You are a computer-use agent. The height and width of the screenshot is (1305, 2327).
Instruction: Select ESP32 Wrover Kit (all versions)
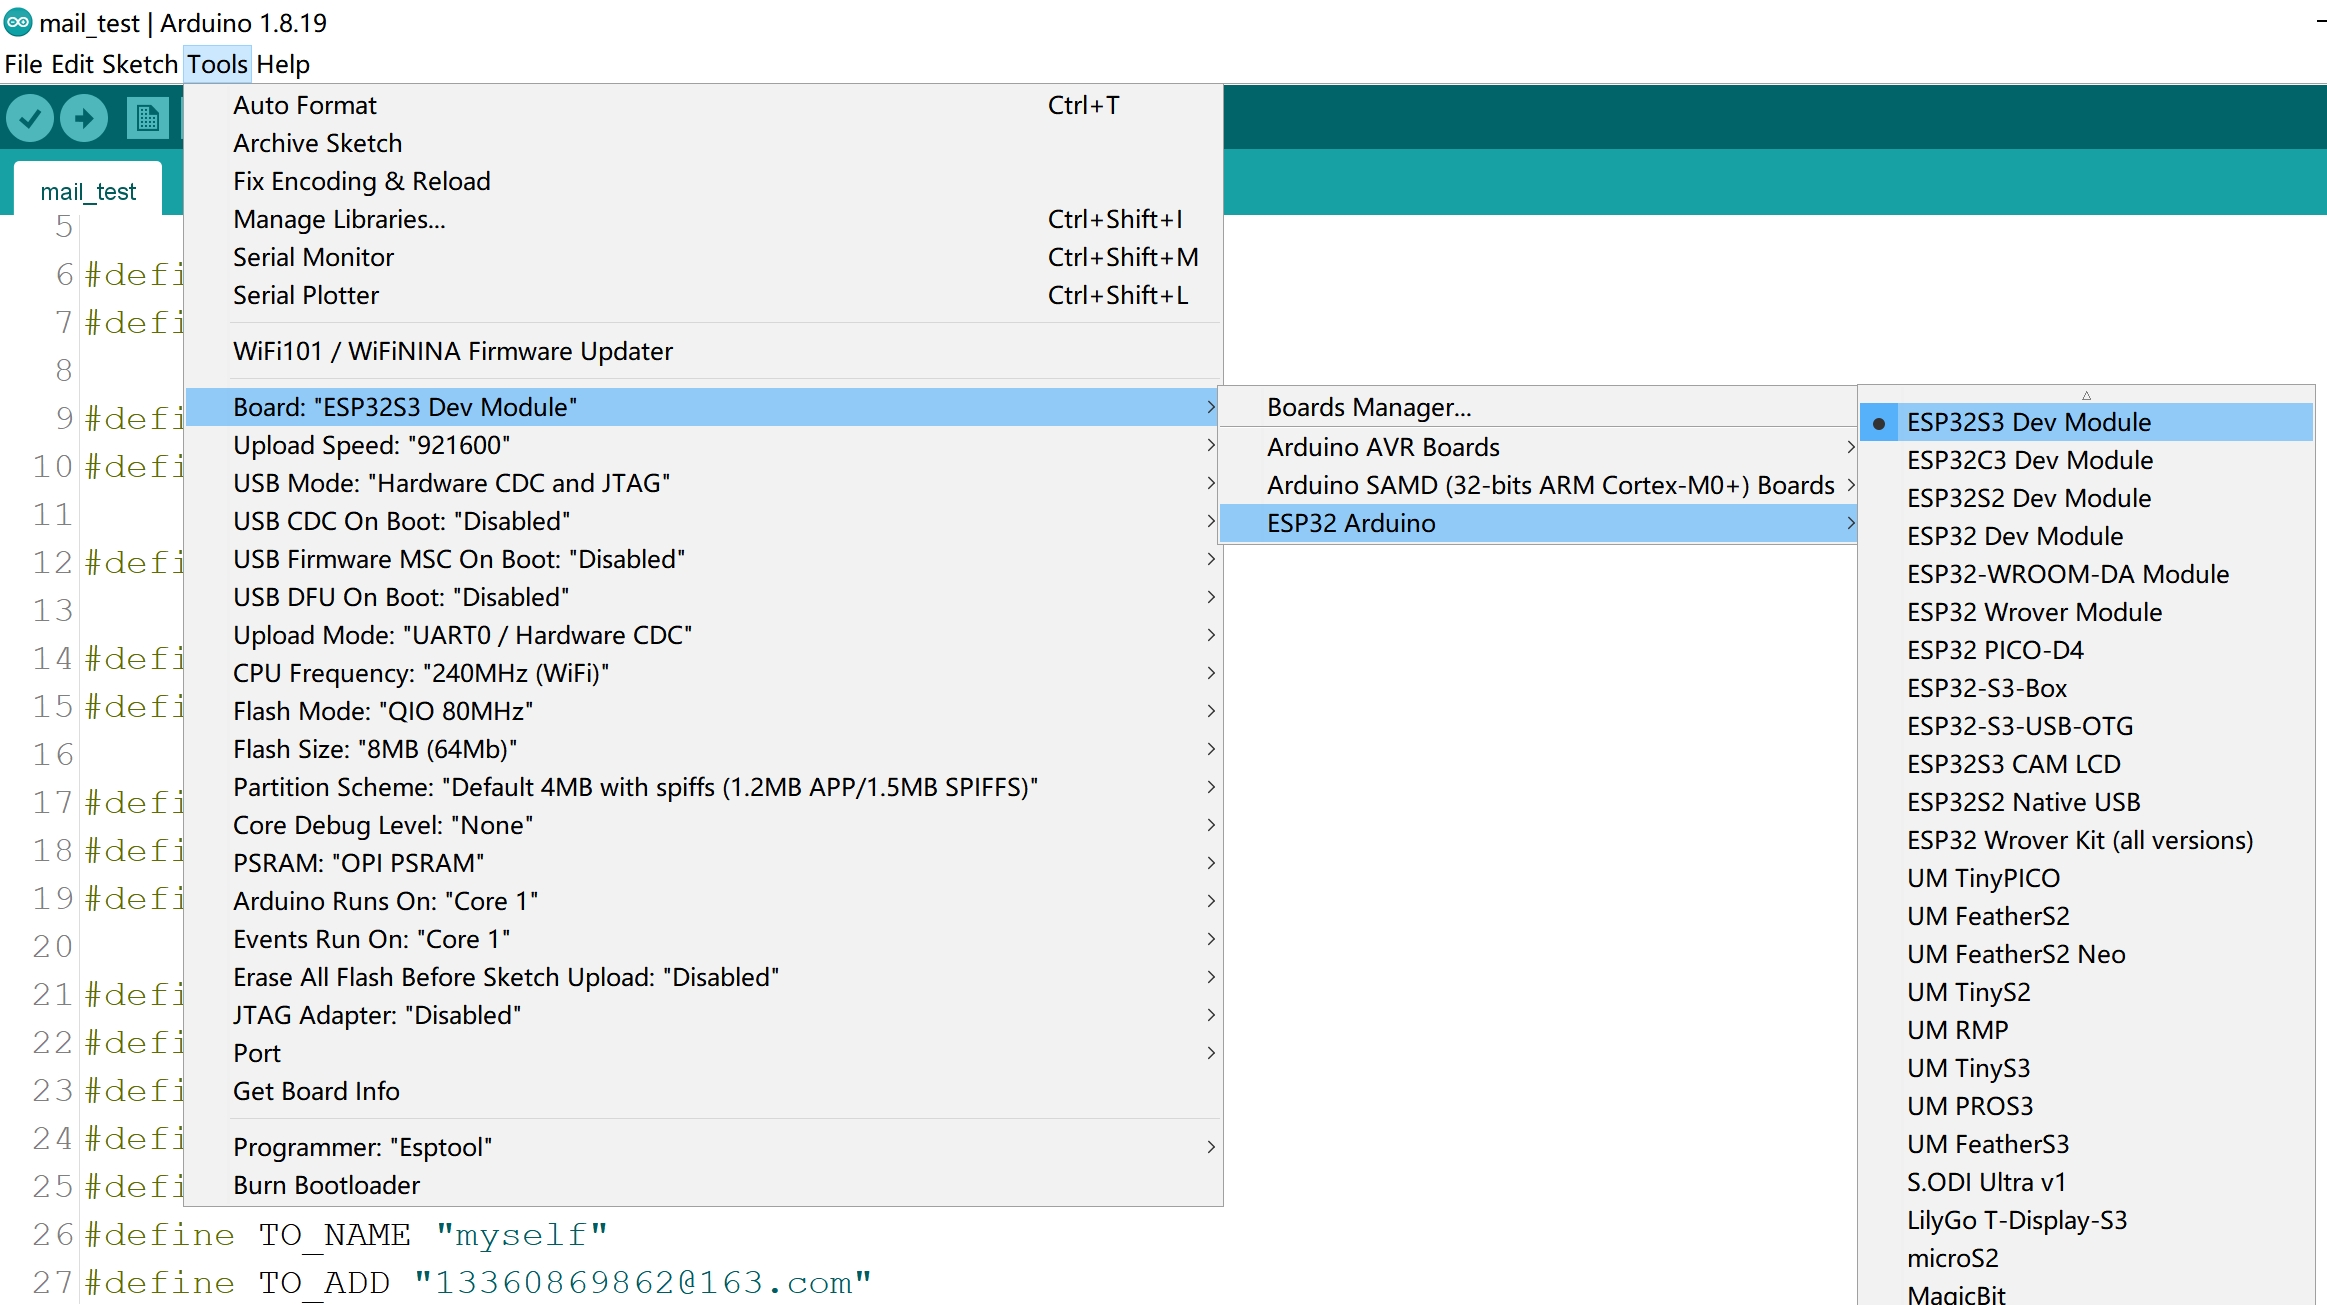(2086, 840)
